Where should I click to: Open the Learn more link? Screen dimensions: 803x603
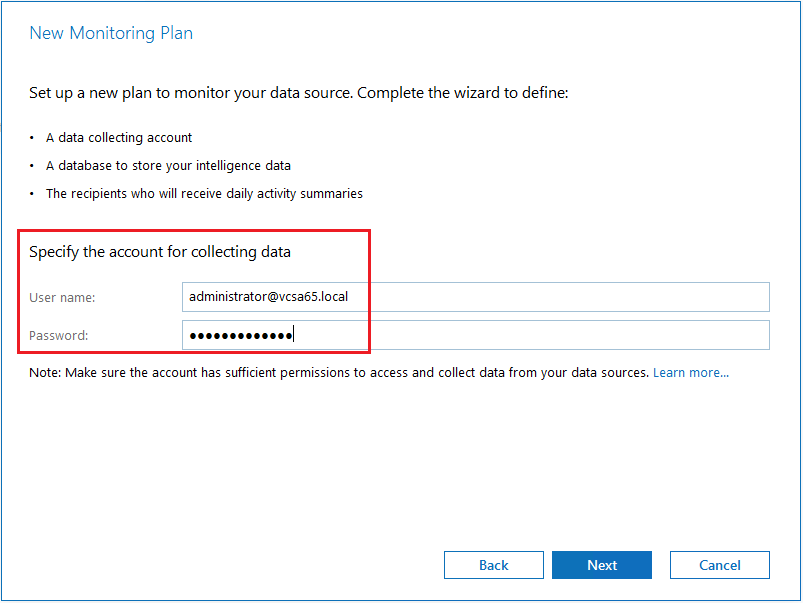[690, 372]
